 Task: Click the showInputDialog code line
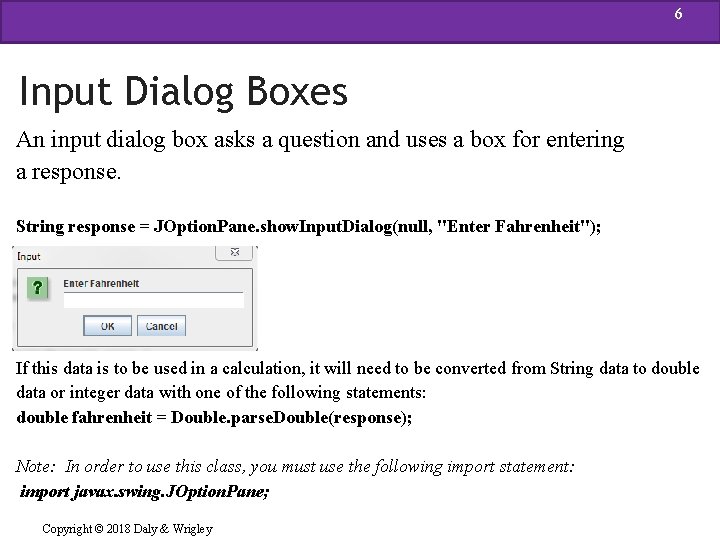pos(308,226)
